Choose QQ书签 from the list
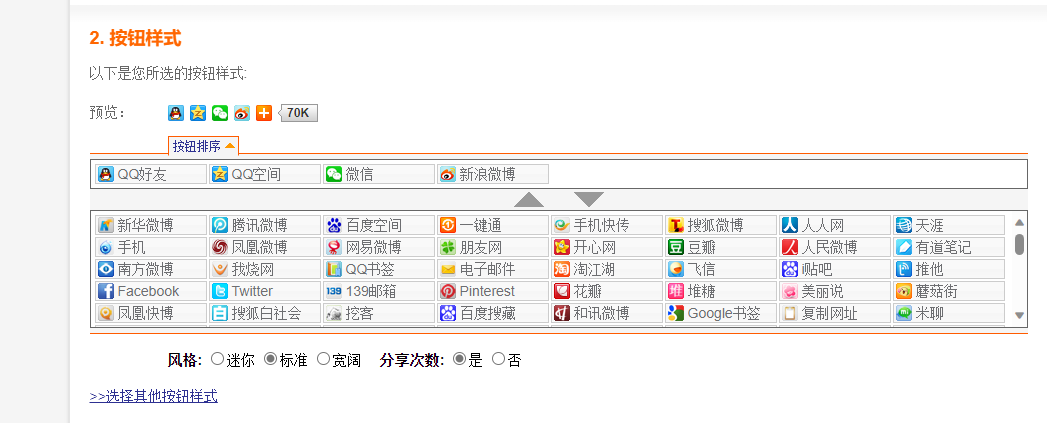This screenshot has height=423, width=1047. [x=379, y=269]
